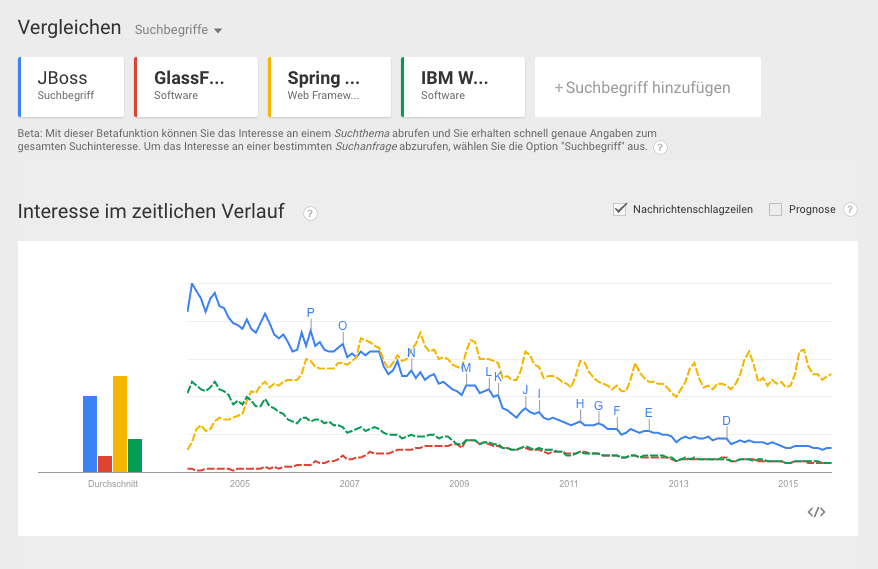878x569 pixels.
Task: Click news headline marker D
Action: [726, 421]
